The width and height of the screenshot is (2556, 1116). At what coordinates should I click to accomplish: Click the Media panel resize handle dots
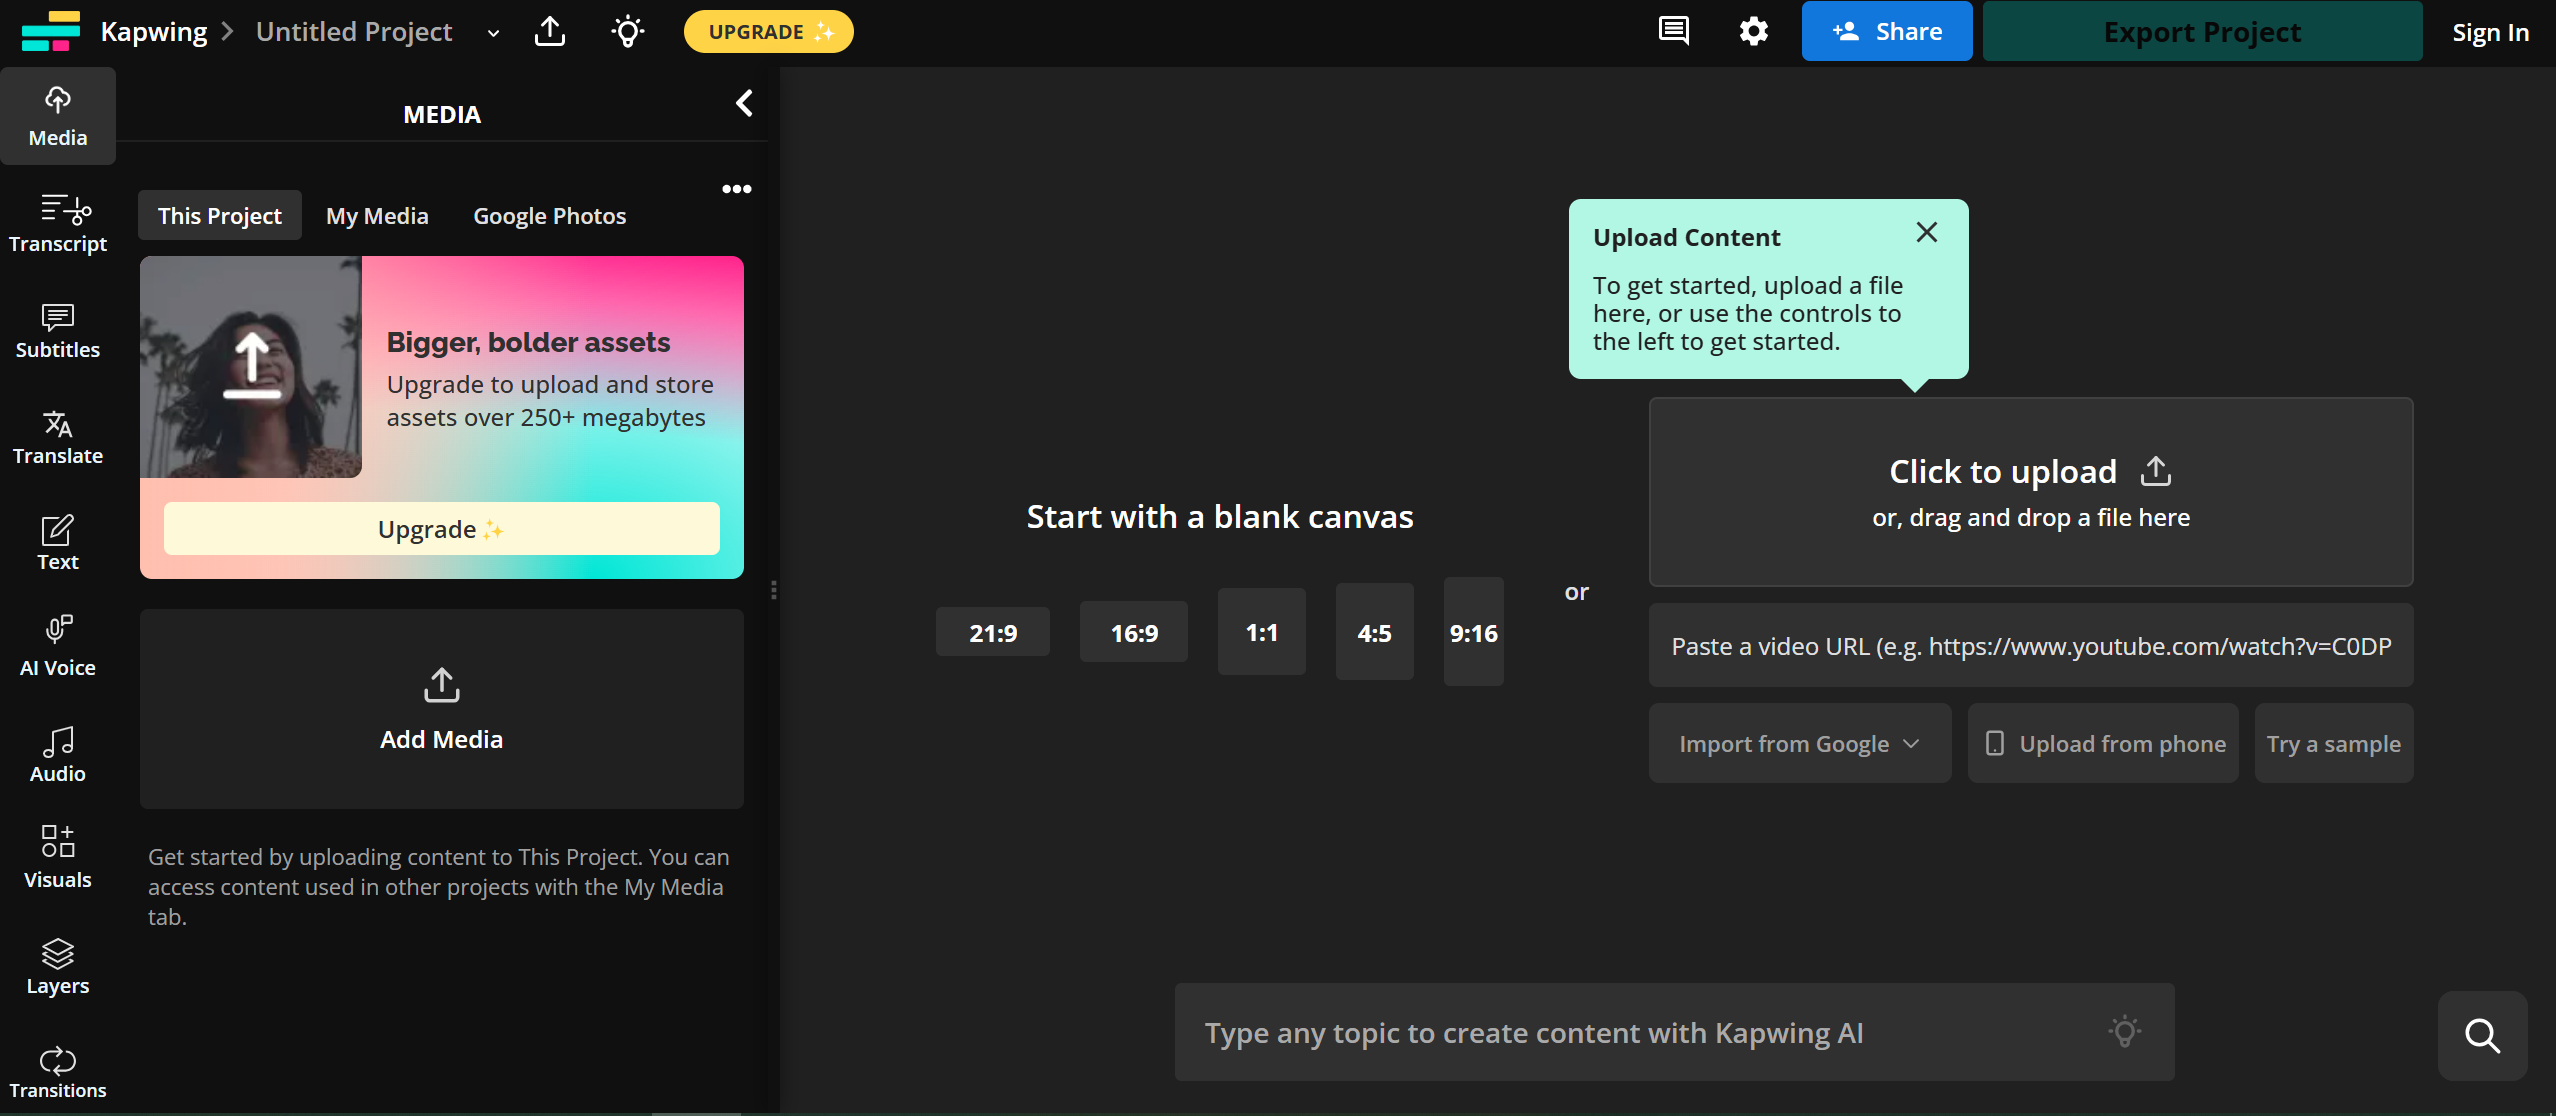(x=774, y=590)
